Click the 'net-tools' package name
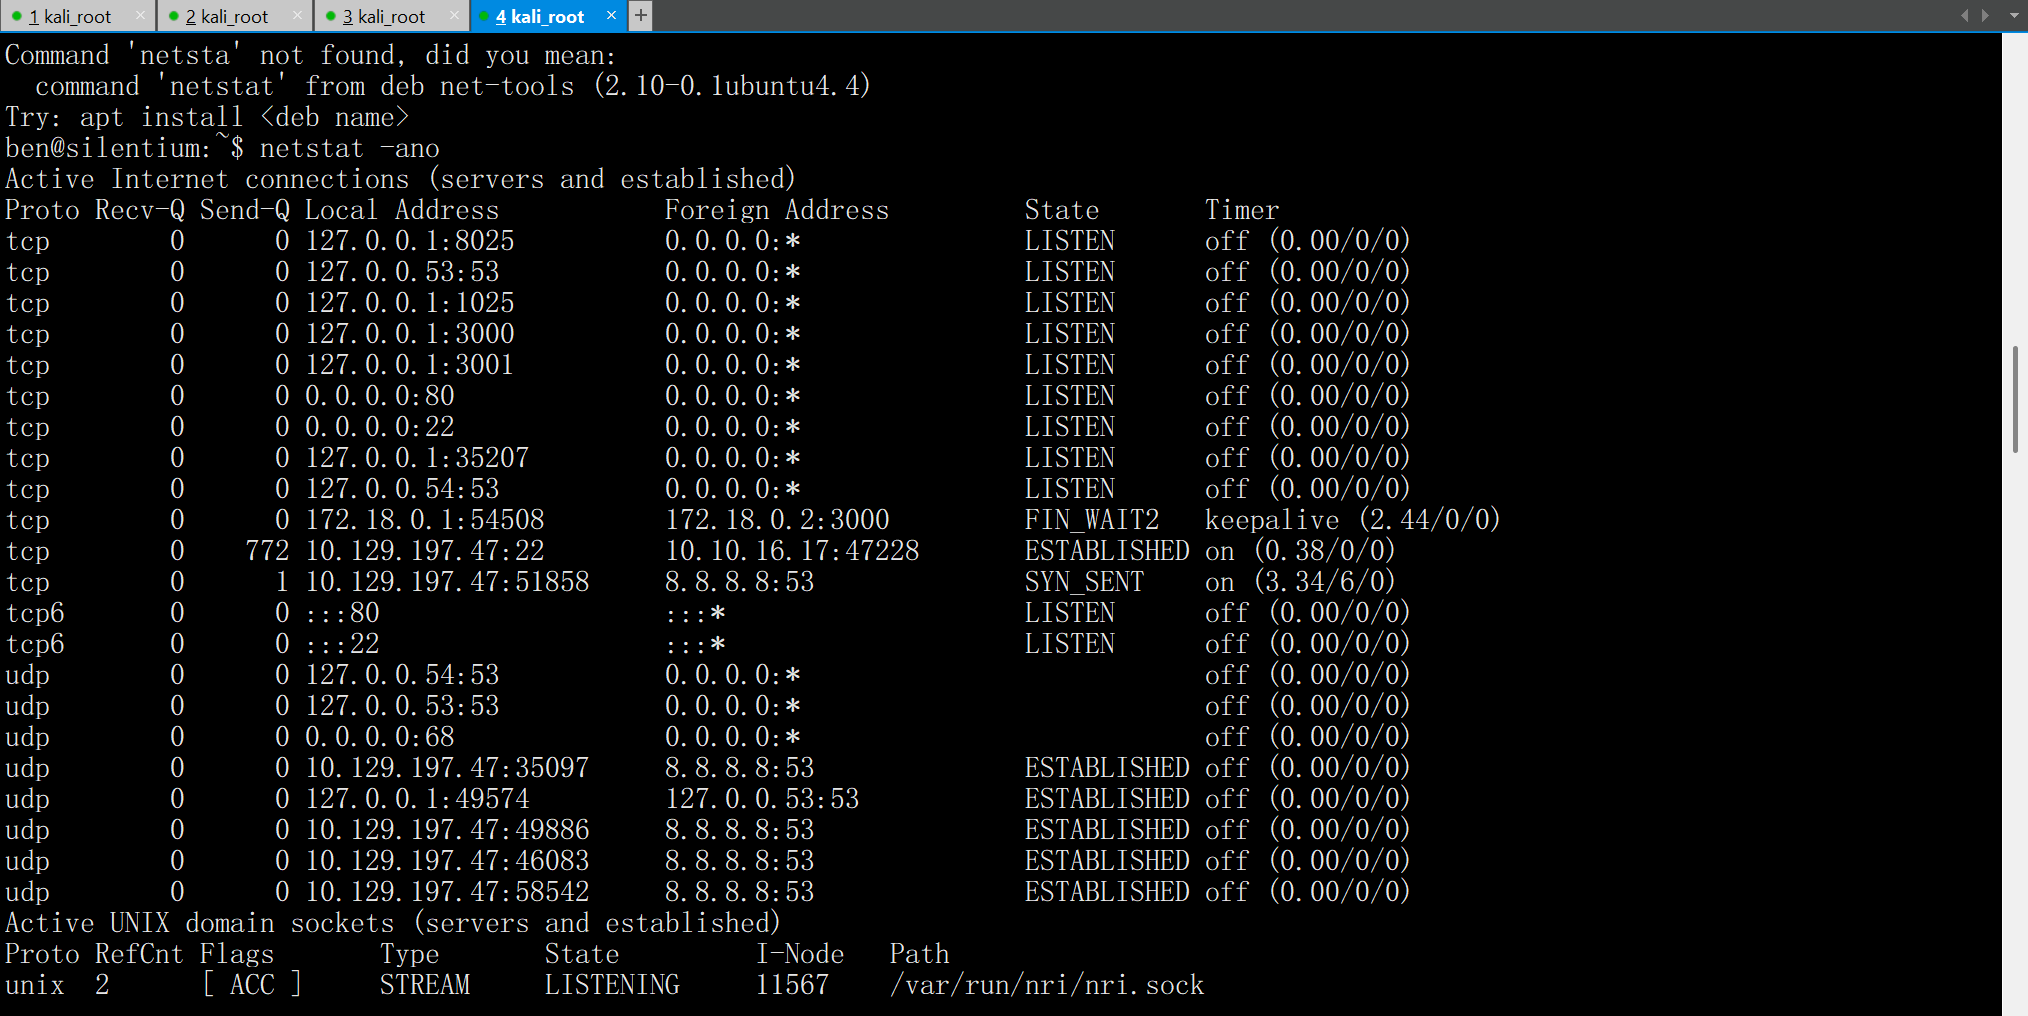Viewport: 2028px width, 1016px height. click(507, 86)
